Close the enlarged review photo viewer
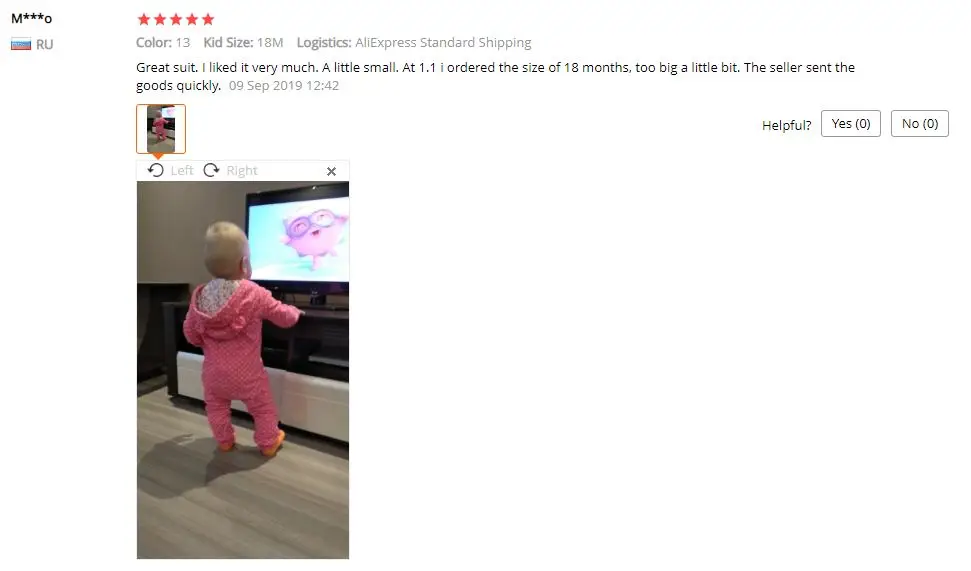 331,172
